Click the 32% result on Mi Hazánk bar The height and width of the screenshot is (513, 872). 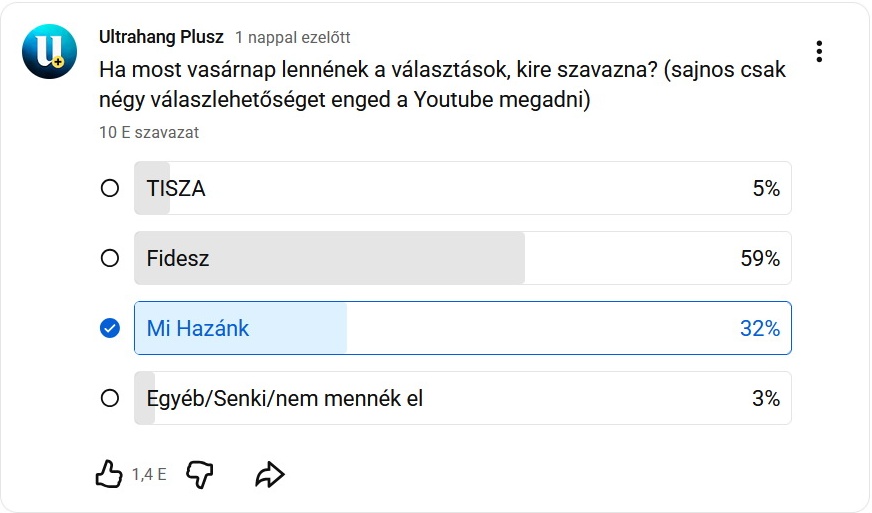pyautogui.click(x=760, y=328)
